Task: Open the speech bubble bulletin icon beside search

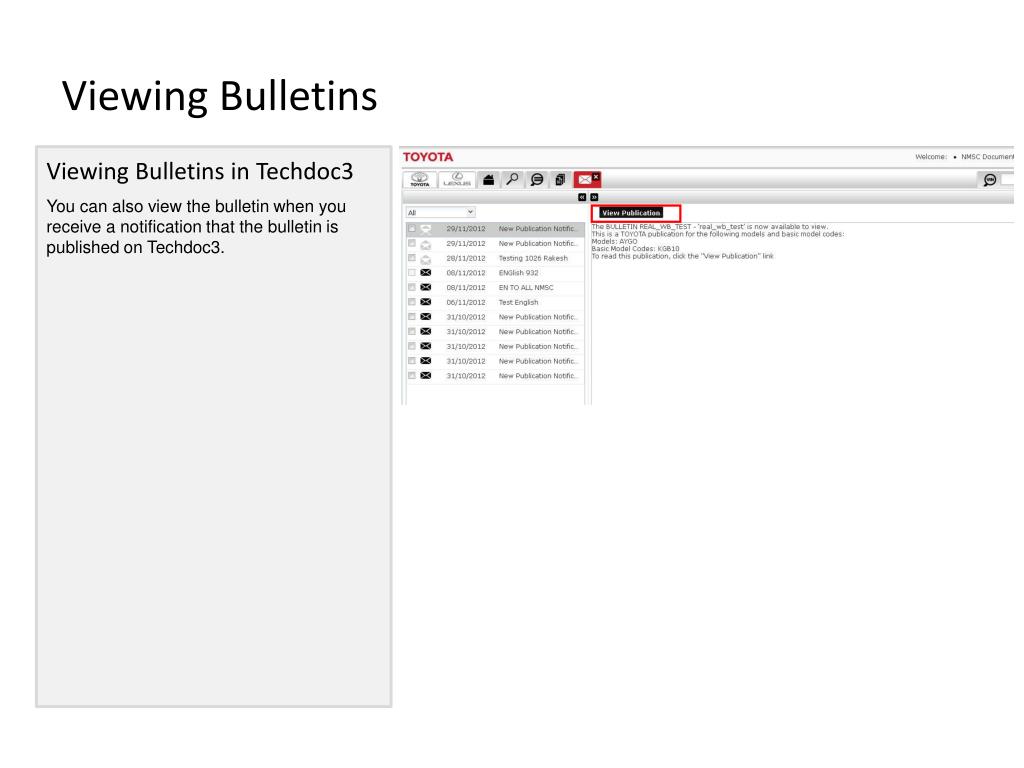Action: [537, 180]
